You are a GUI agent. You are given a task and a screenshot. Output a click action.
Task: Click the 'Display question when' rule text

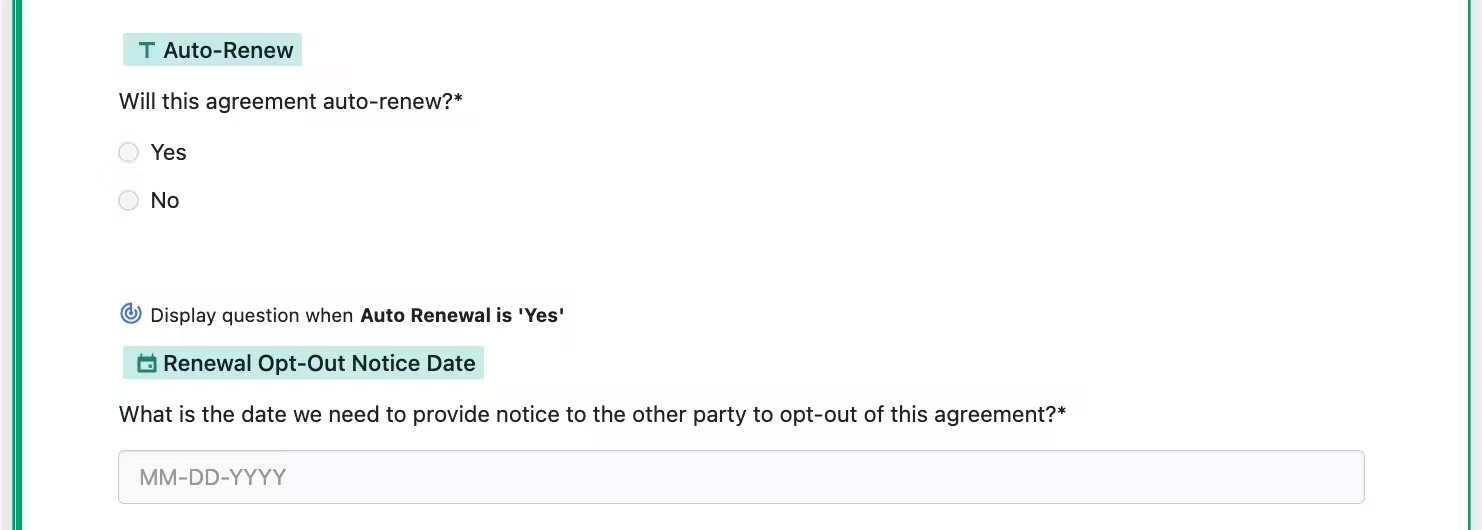click(252, 315)
